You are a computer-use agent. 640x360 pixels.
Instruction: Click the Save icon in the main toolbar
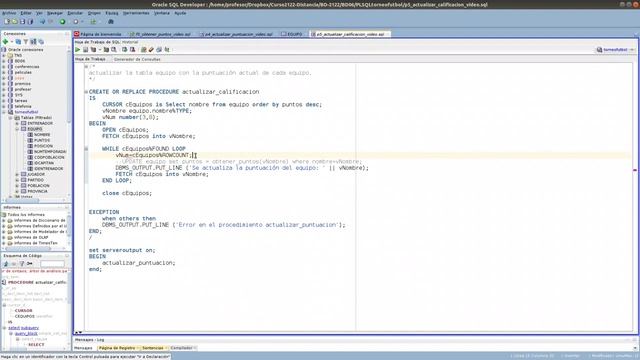(x=22, y=22)
